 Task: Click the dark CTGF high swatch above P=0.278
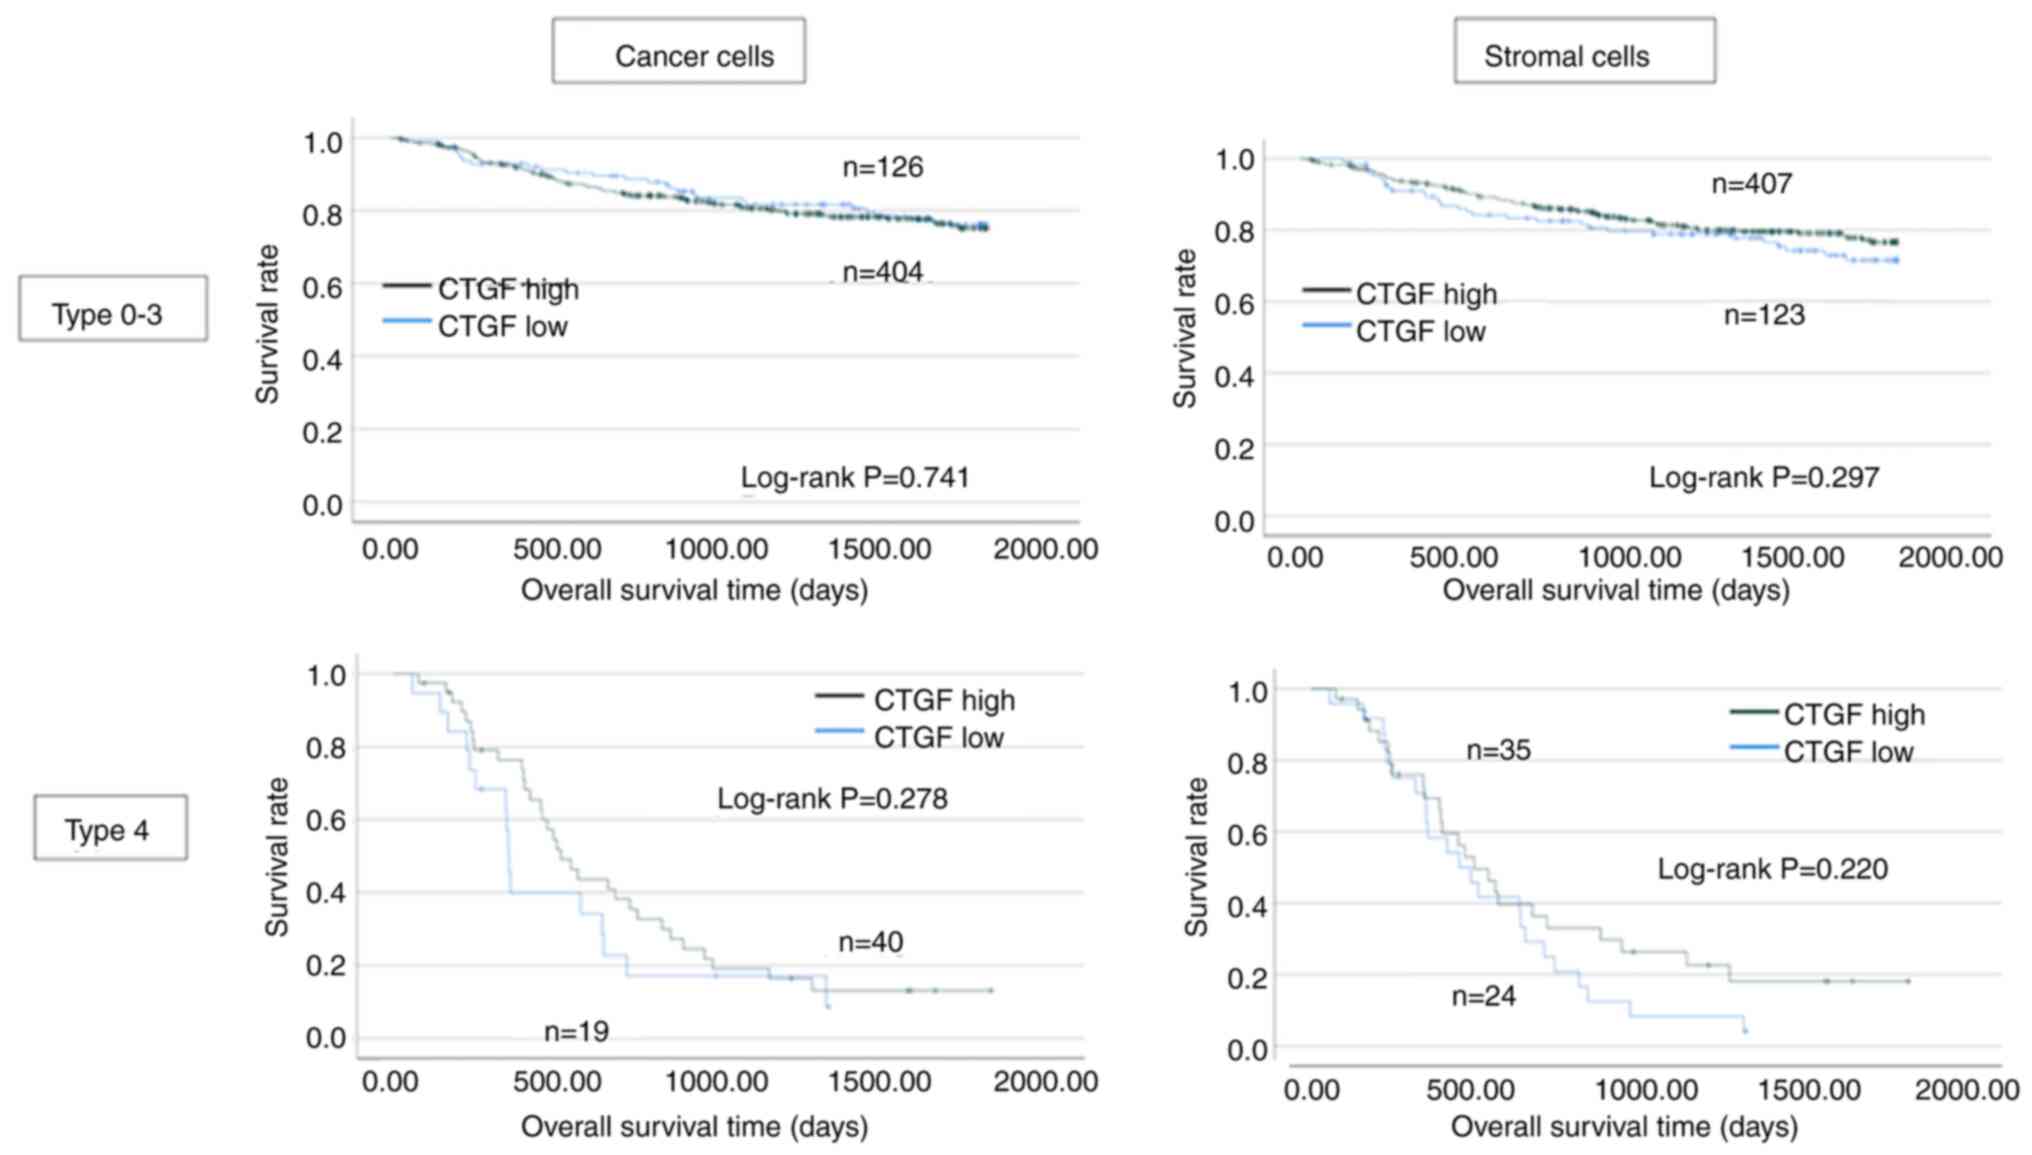[839, 695]
